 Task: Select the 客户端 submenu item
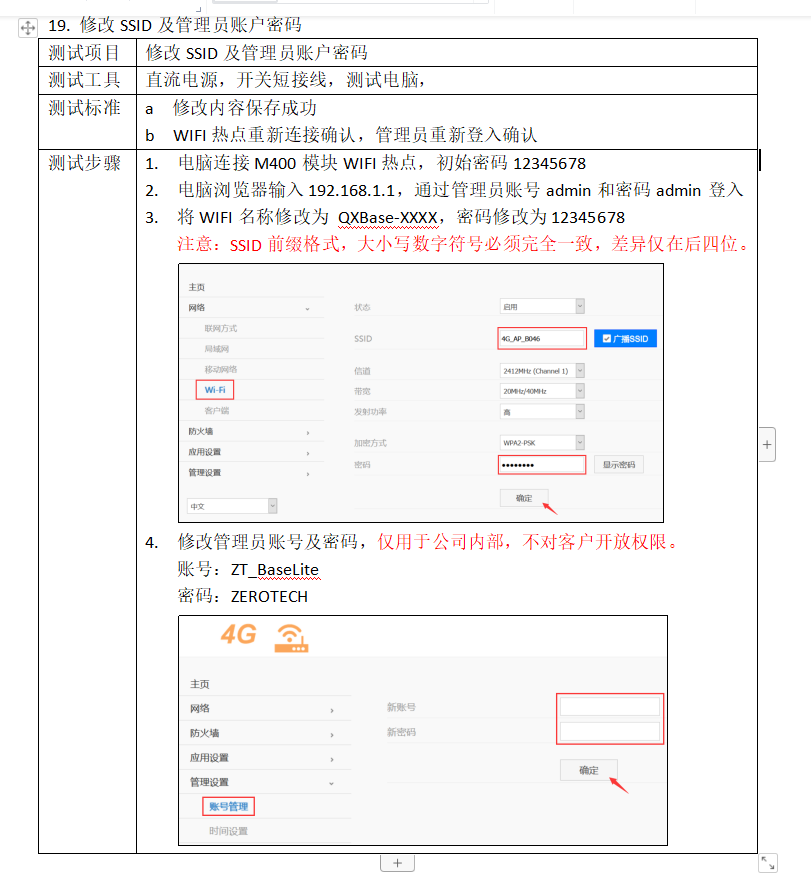(217, 410)
